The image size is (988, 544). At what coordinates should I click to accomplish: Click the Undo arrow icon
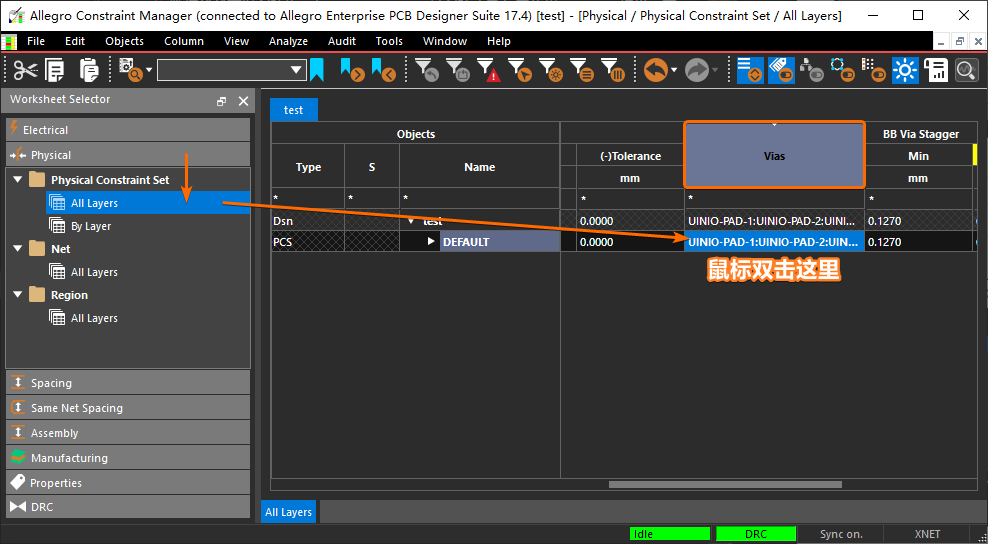(x=655, y=70)
